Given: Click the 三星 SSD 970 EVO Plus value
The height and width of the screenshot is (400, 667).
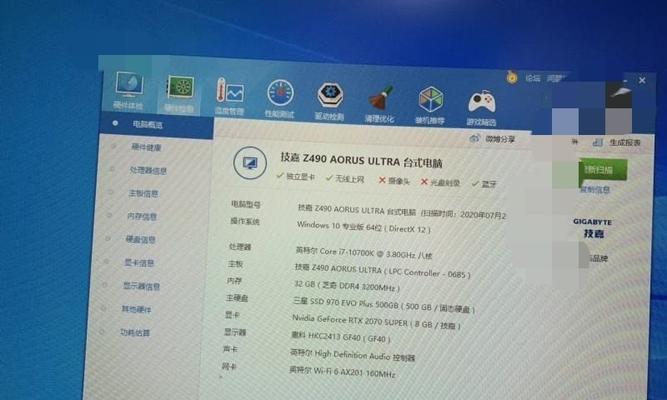Looking at the screenshot, I should pyautogui.click(x=384, y=305).
